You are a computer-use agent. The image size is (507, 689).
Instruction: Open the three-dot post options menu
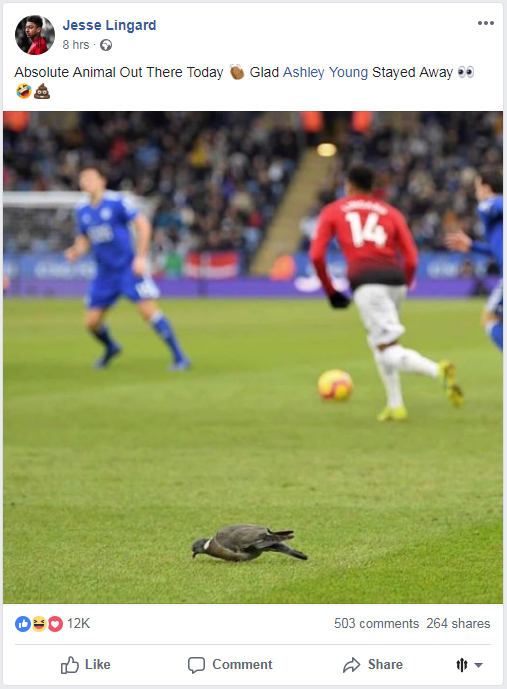[485, 23]
